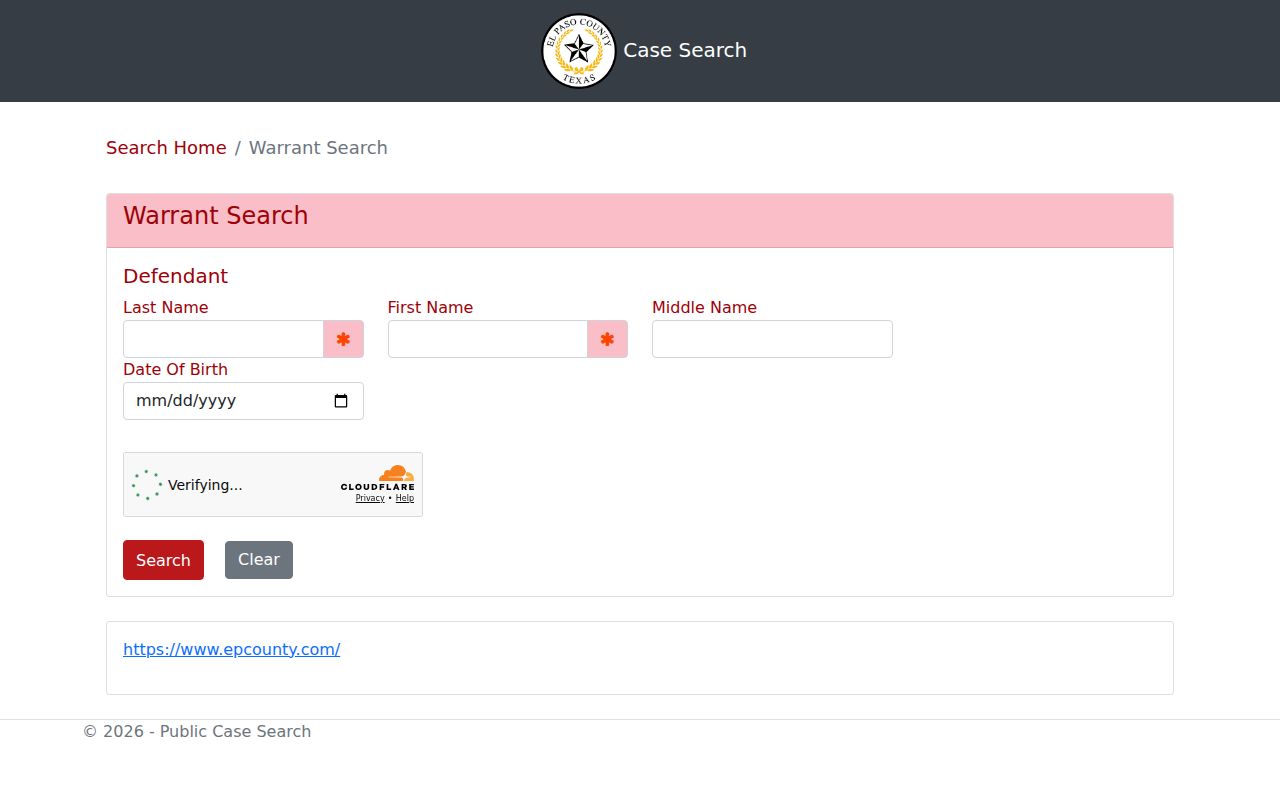1280x800 pixels.
Task: Go to Case Search header title
Action: point(685,50)
